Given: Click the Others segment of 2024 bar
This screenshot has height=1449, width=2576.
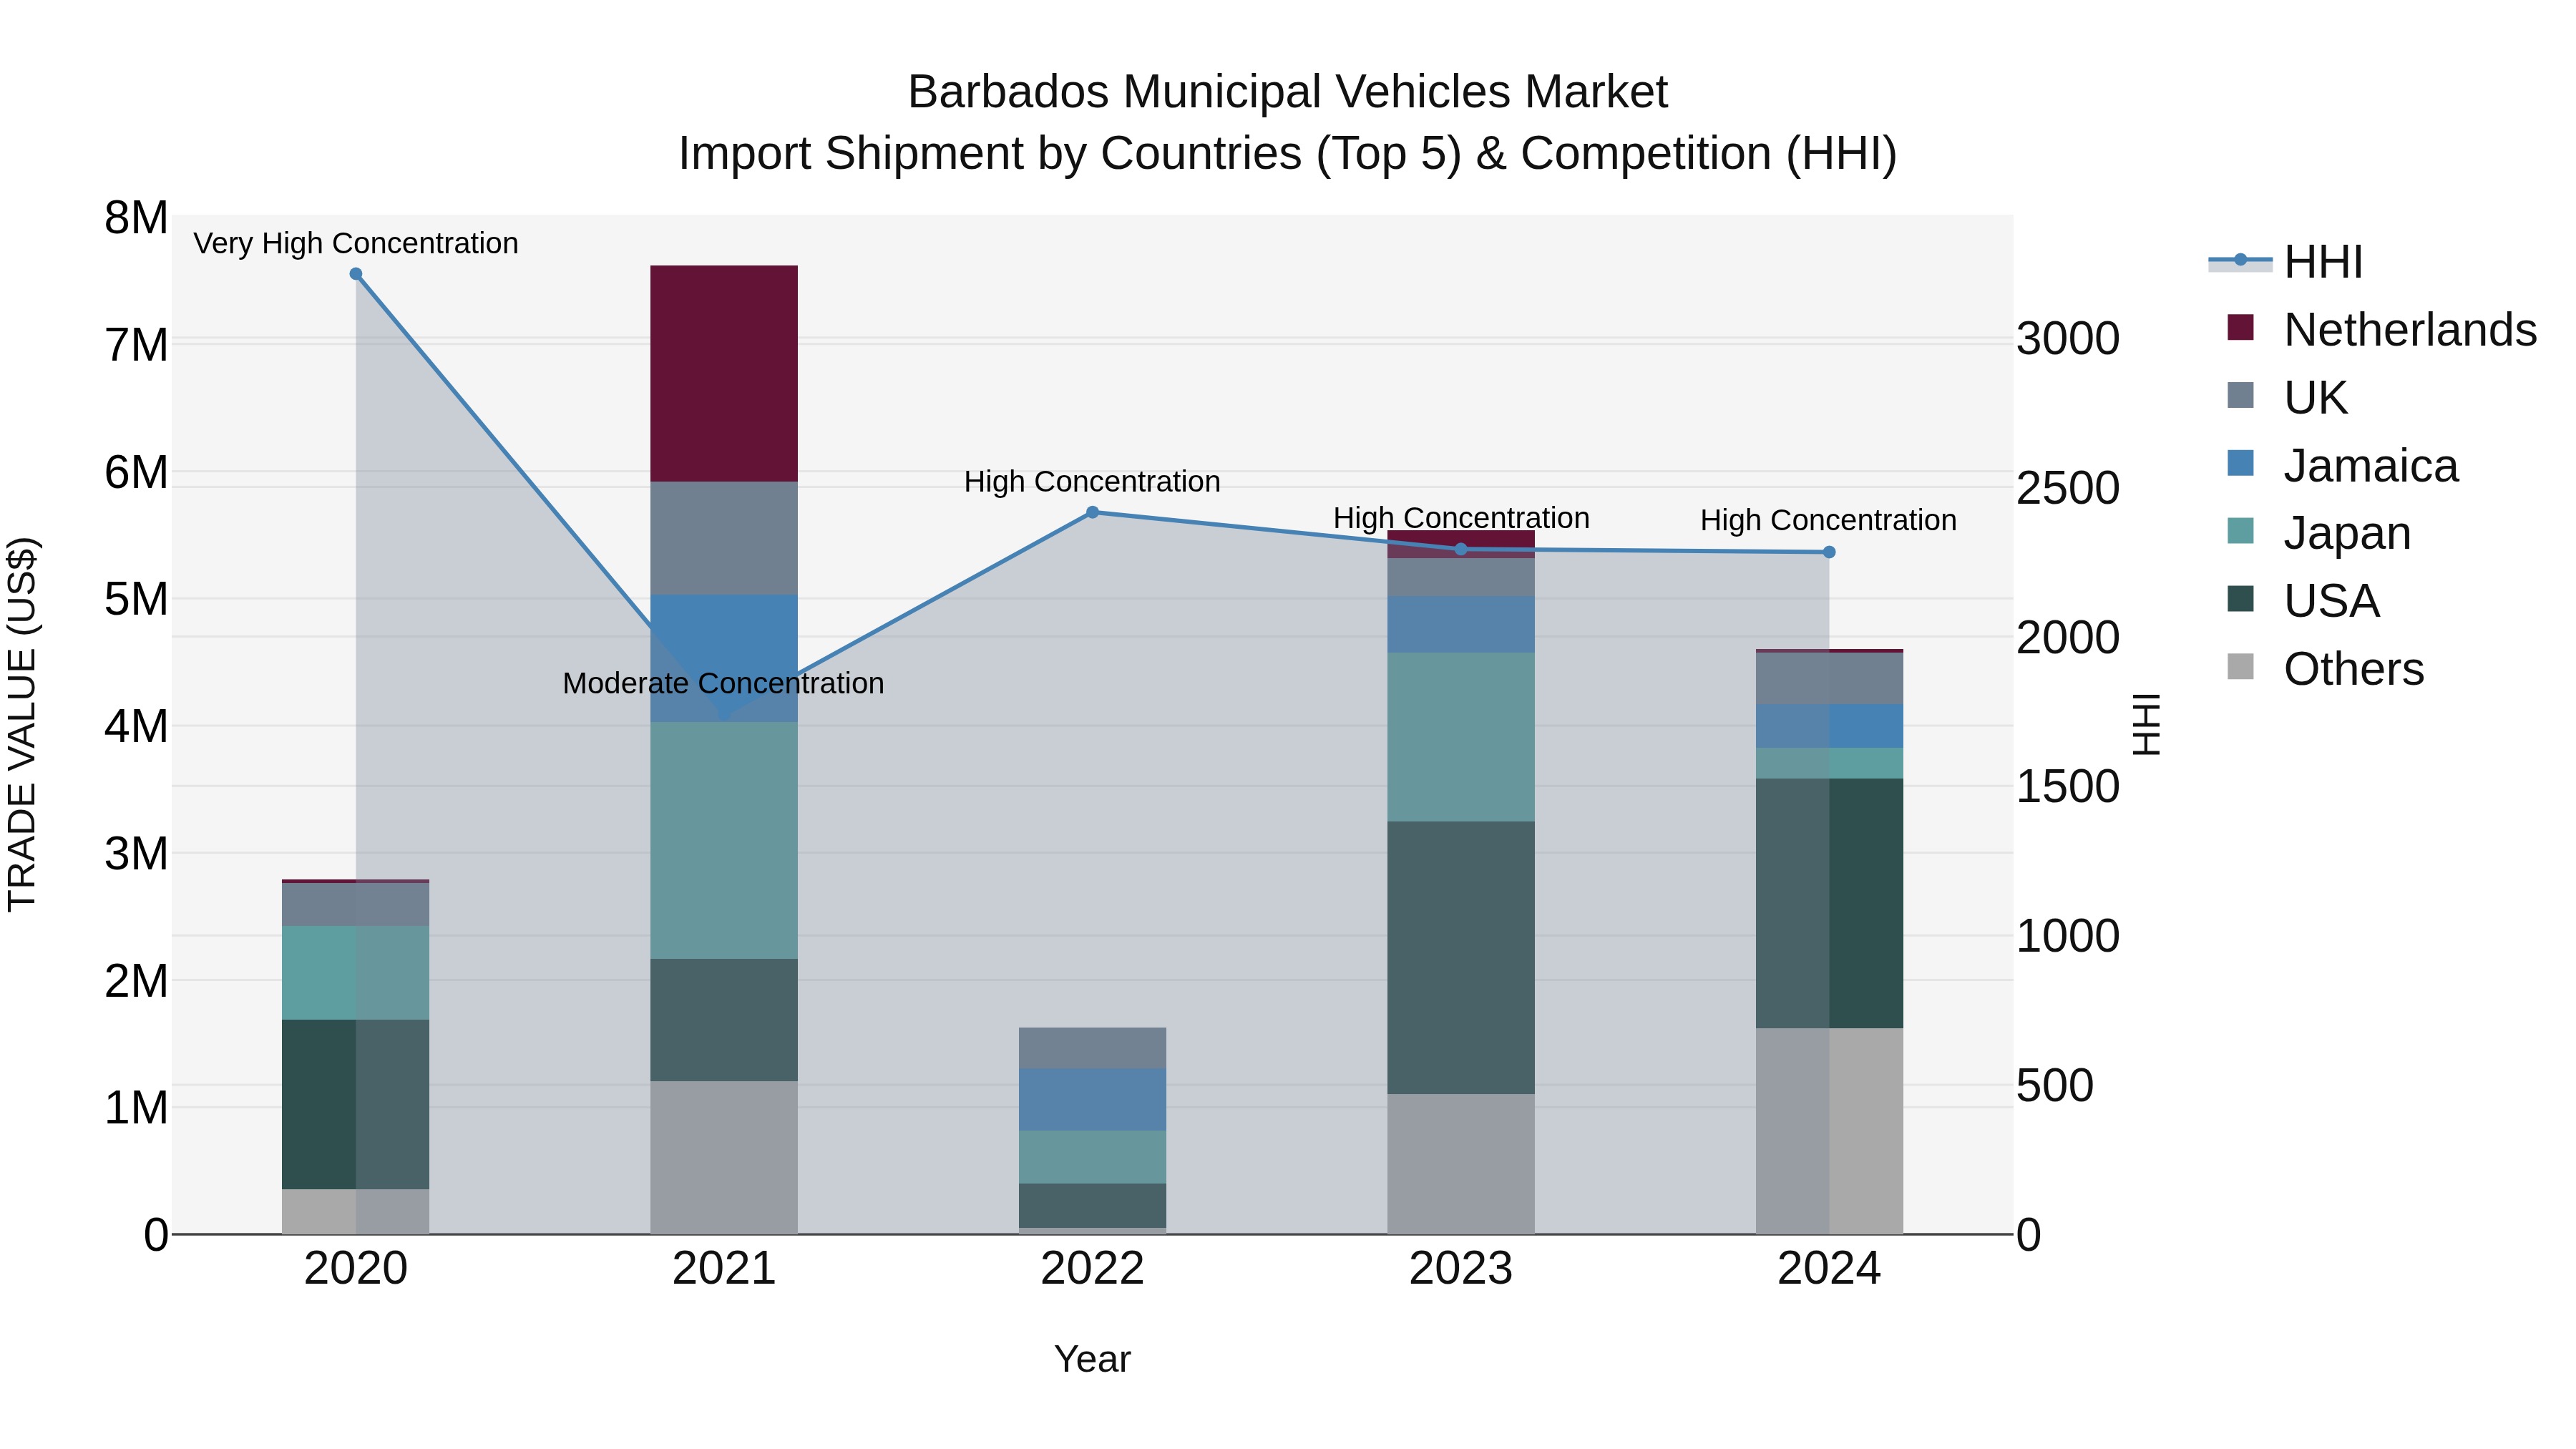Looking at the screenshot, I should 1829,1131.
